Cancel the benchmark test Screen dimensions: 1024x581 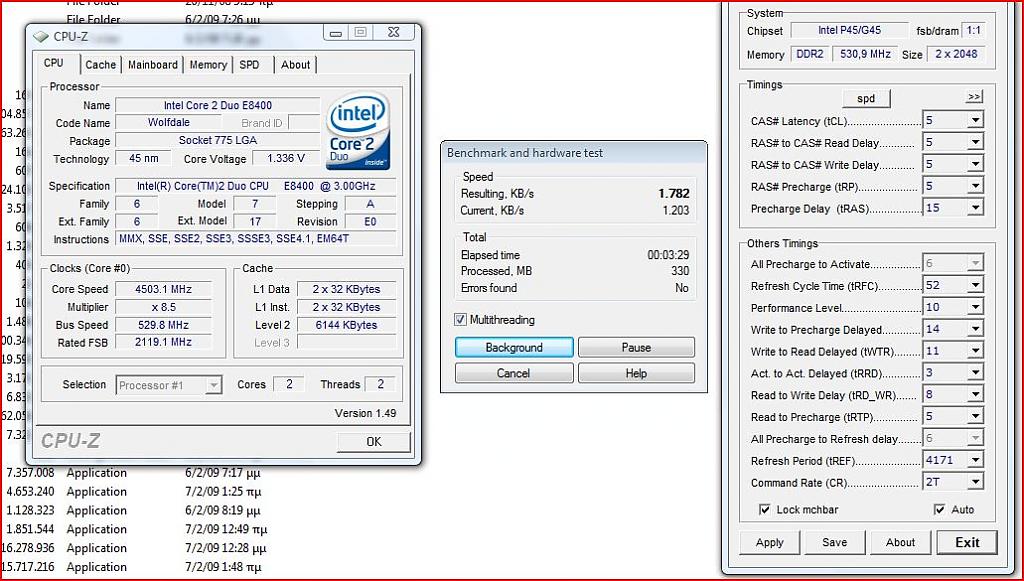coord(514,373)
